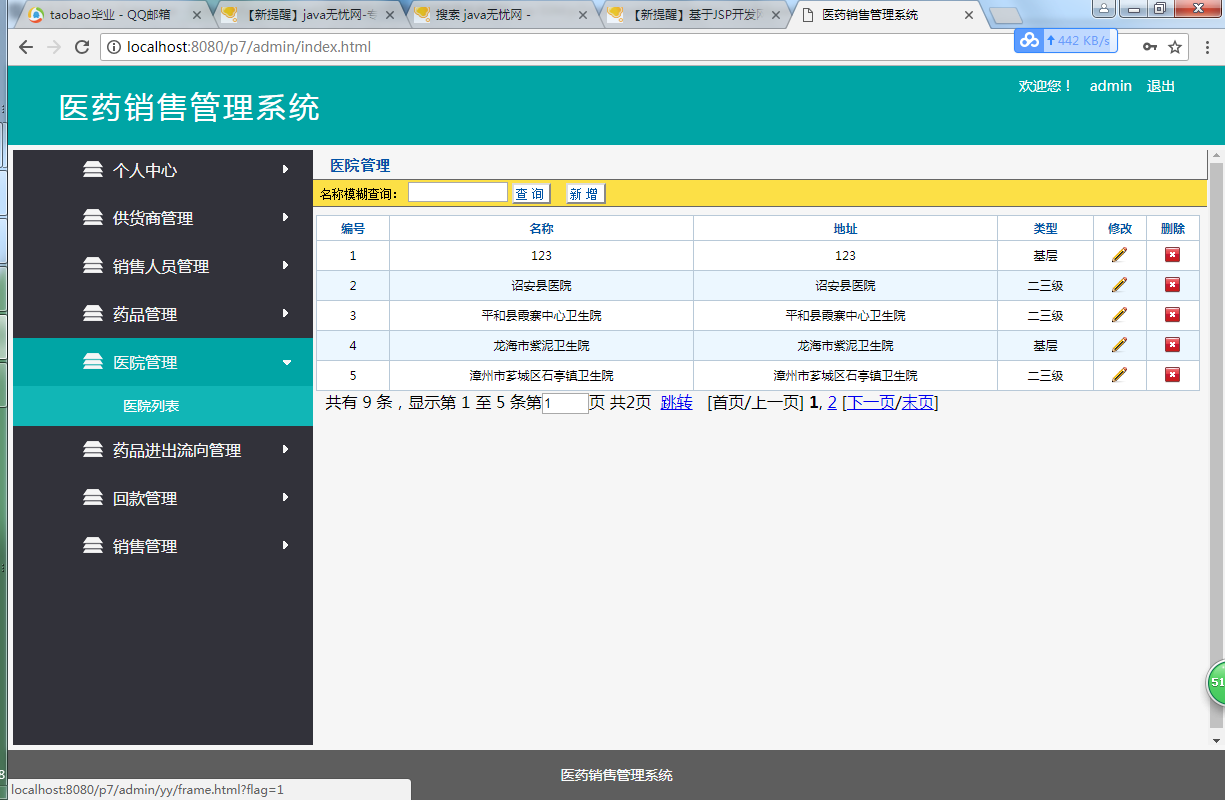Click the key icon in address bar
This screenshot has height=800, width=1225.
1150,47
